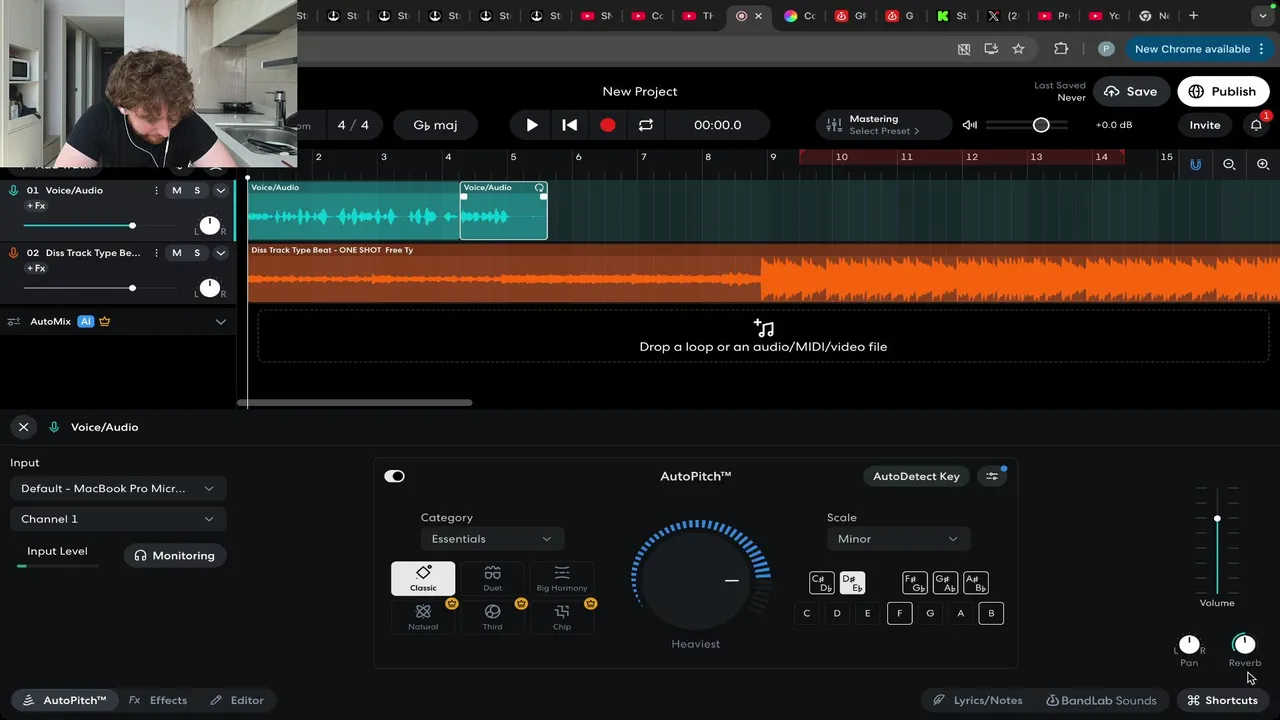
Task: Start recording with the red record button
Action: [607, 125]
